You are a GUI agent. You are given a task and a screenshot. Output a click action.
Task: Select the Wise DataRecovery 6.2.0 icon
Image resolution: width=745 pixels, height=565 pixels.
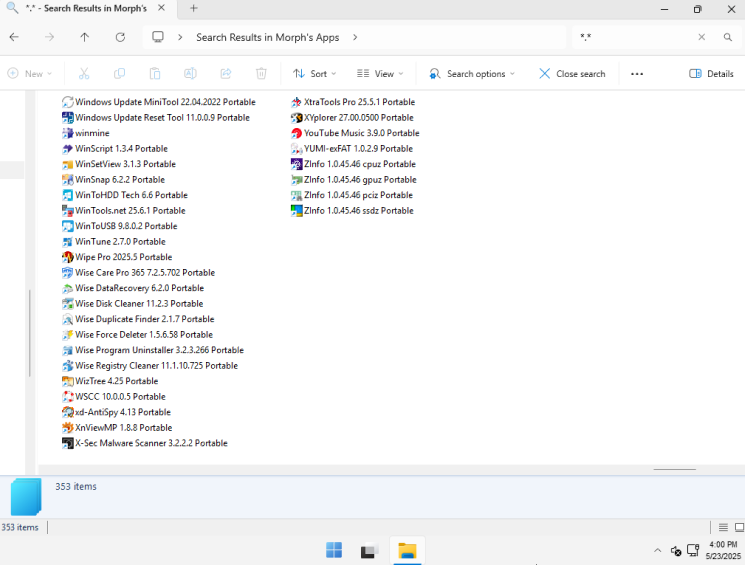click(67, 288)
